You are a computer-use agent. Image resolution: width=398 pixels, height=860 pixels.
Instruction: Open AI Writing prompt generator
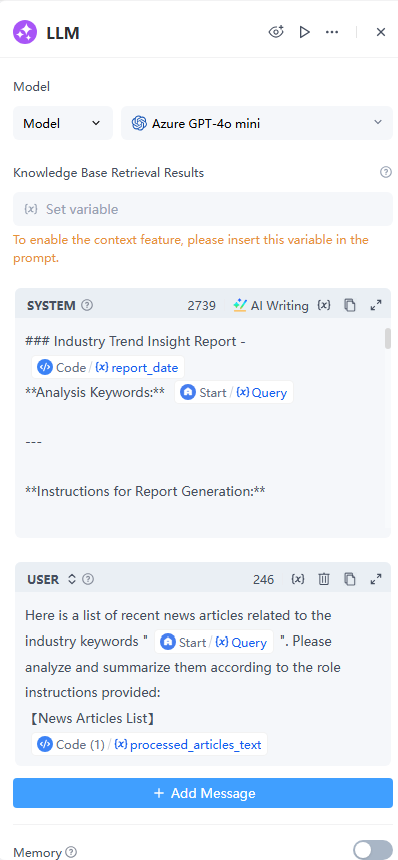(271, 305)
